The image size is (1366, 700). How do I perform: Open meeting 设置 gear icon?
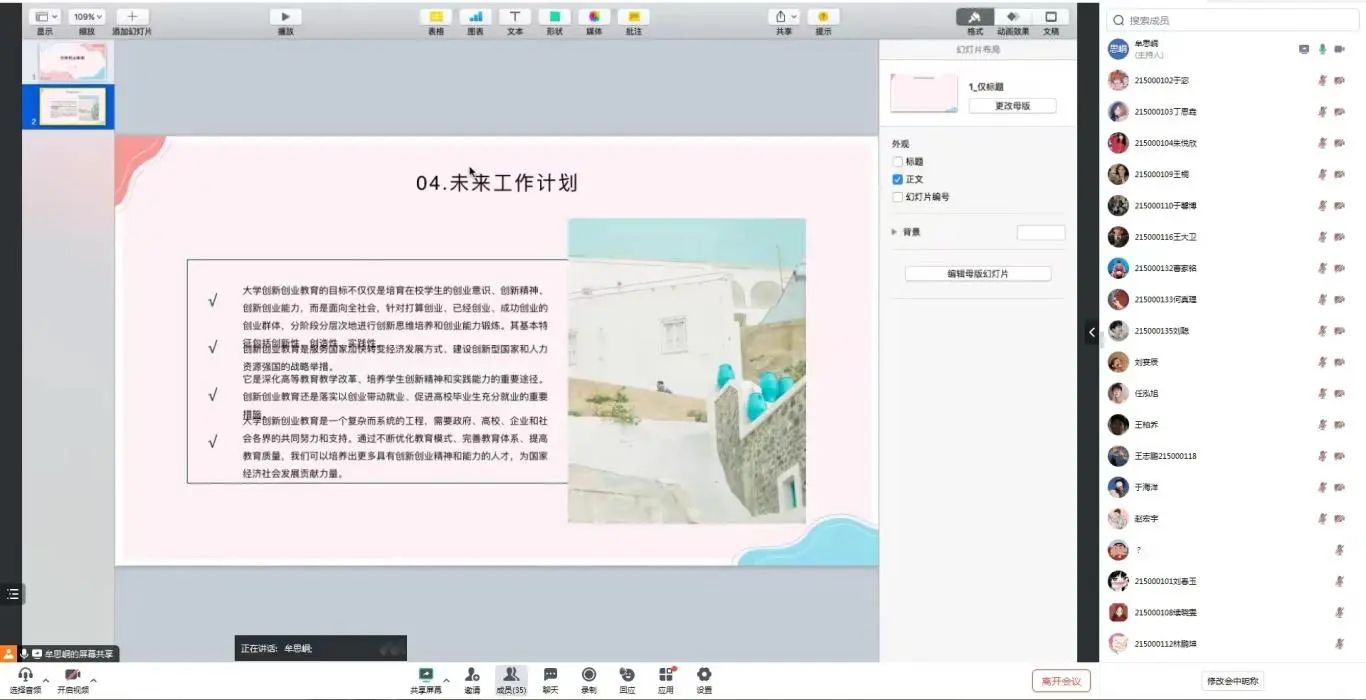tap(704, 676)
